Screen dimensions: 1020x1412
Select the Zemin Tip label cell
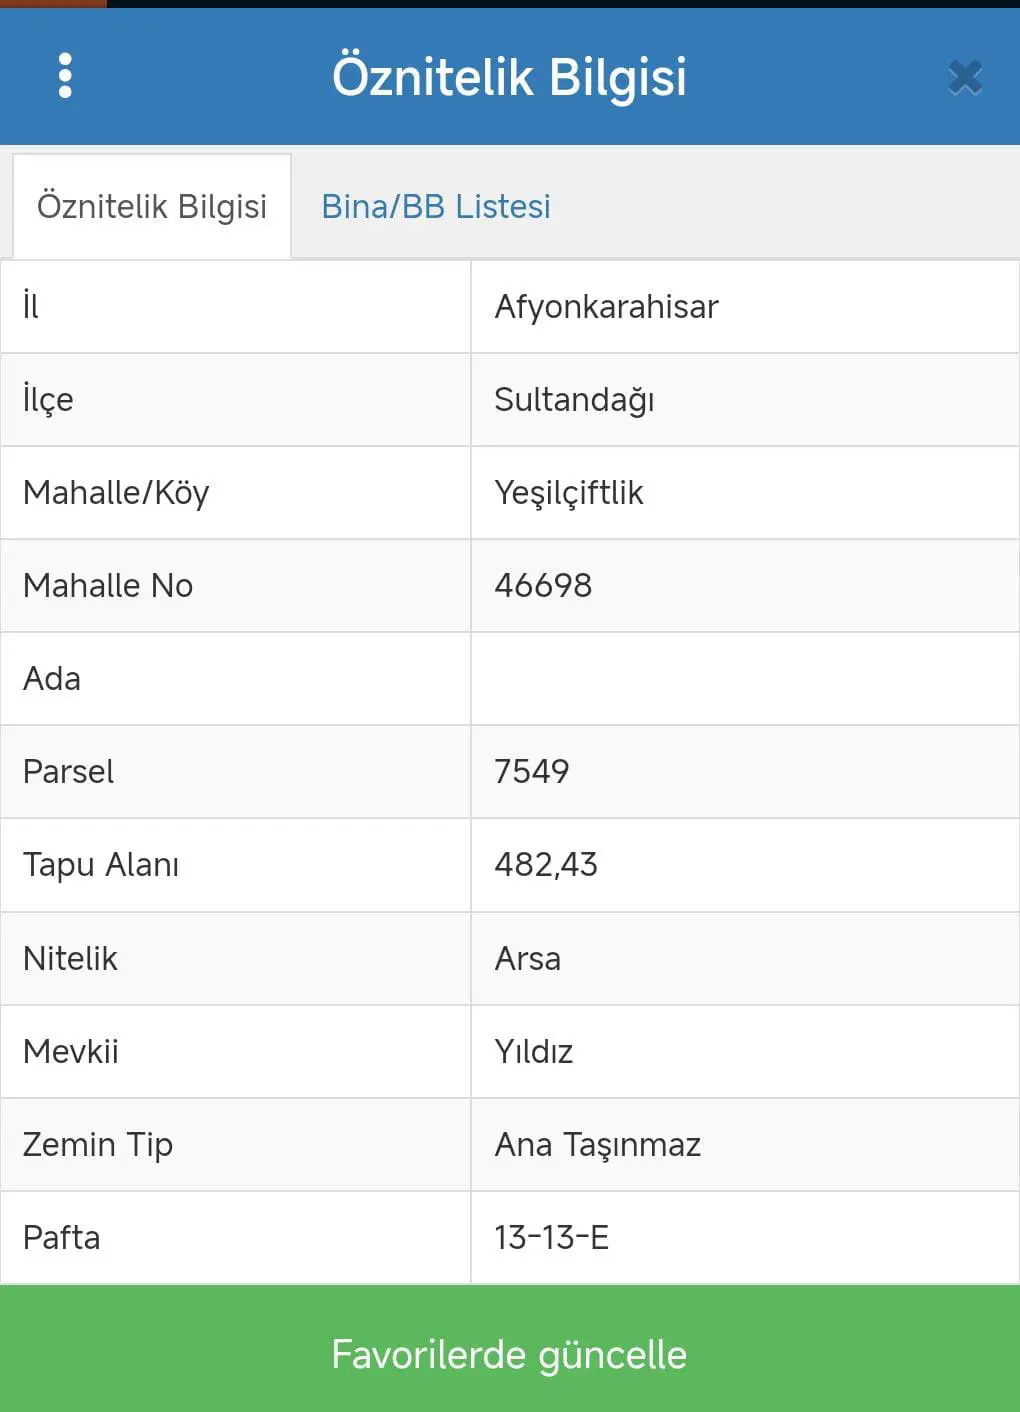tap(236, 1145)
